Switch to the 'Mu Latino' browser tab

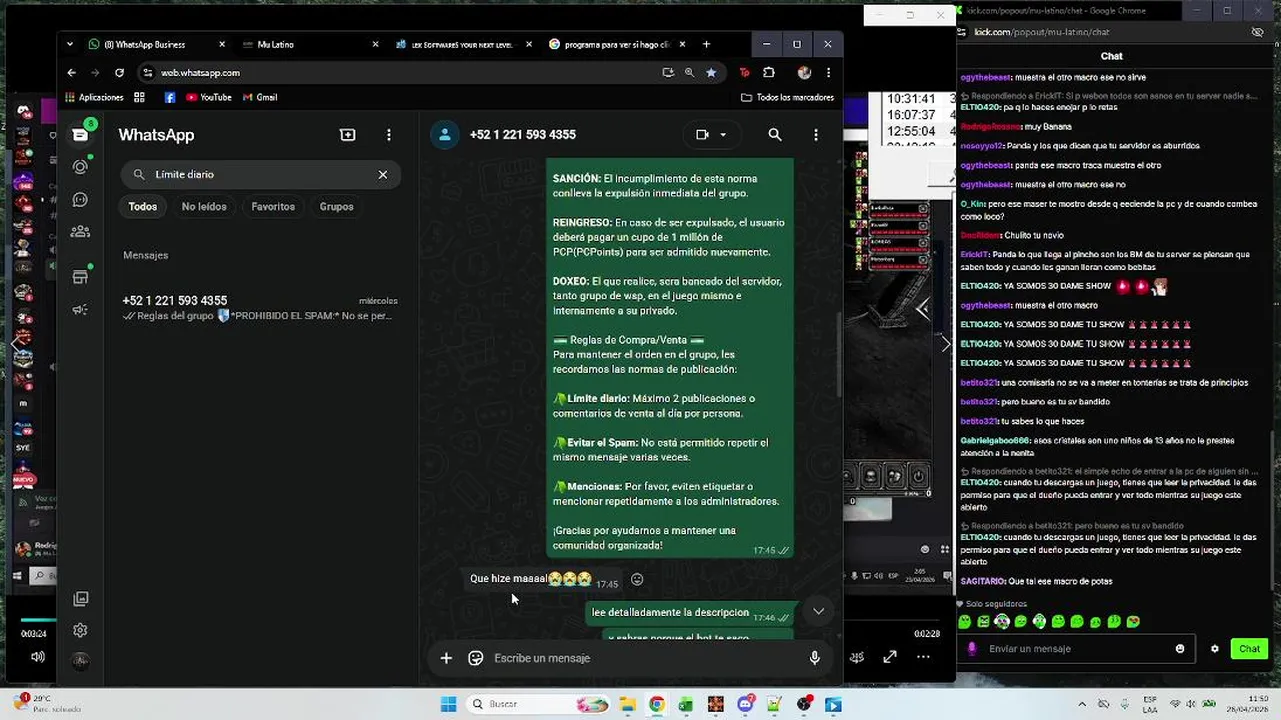coord(308,44)
